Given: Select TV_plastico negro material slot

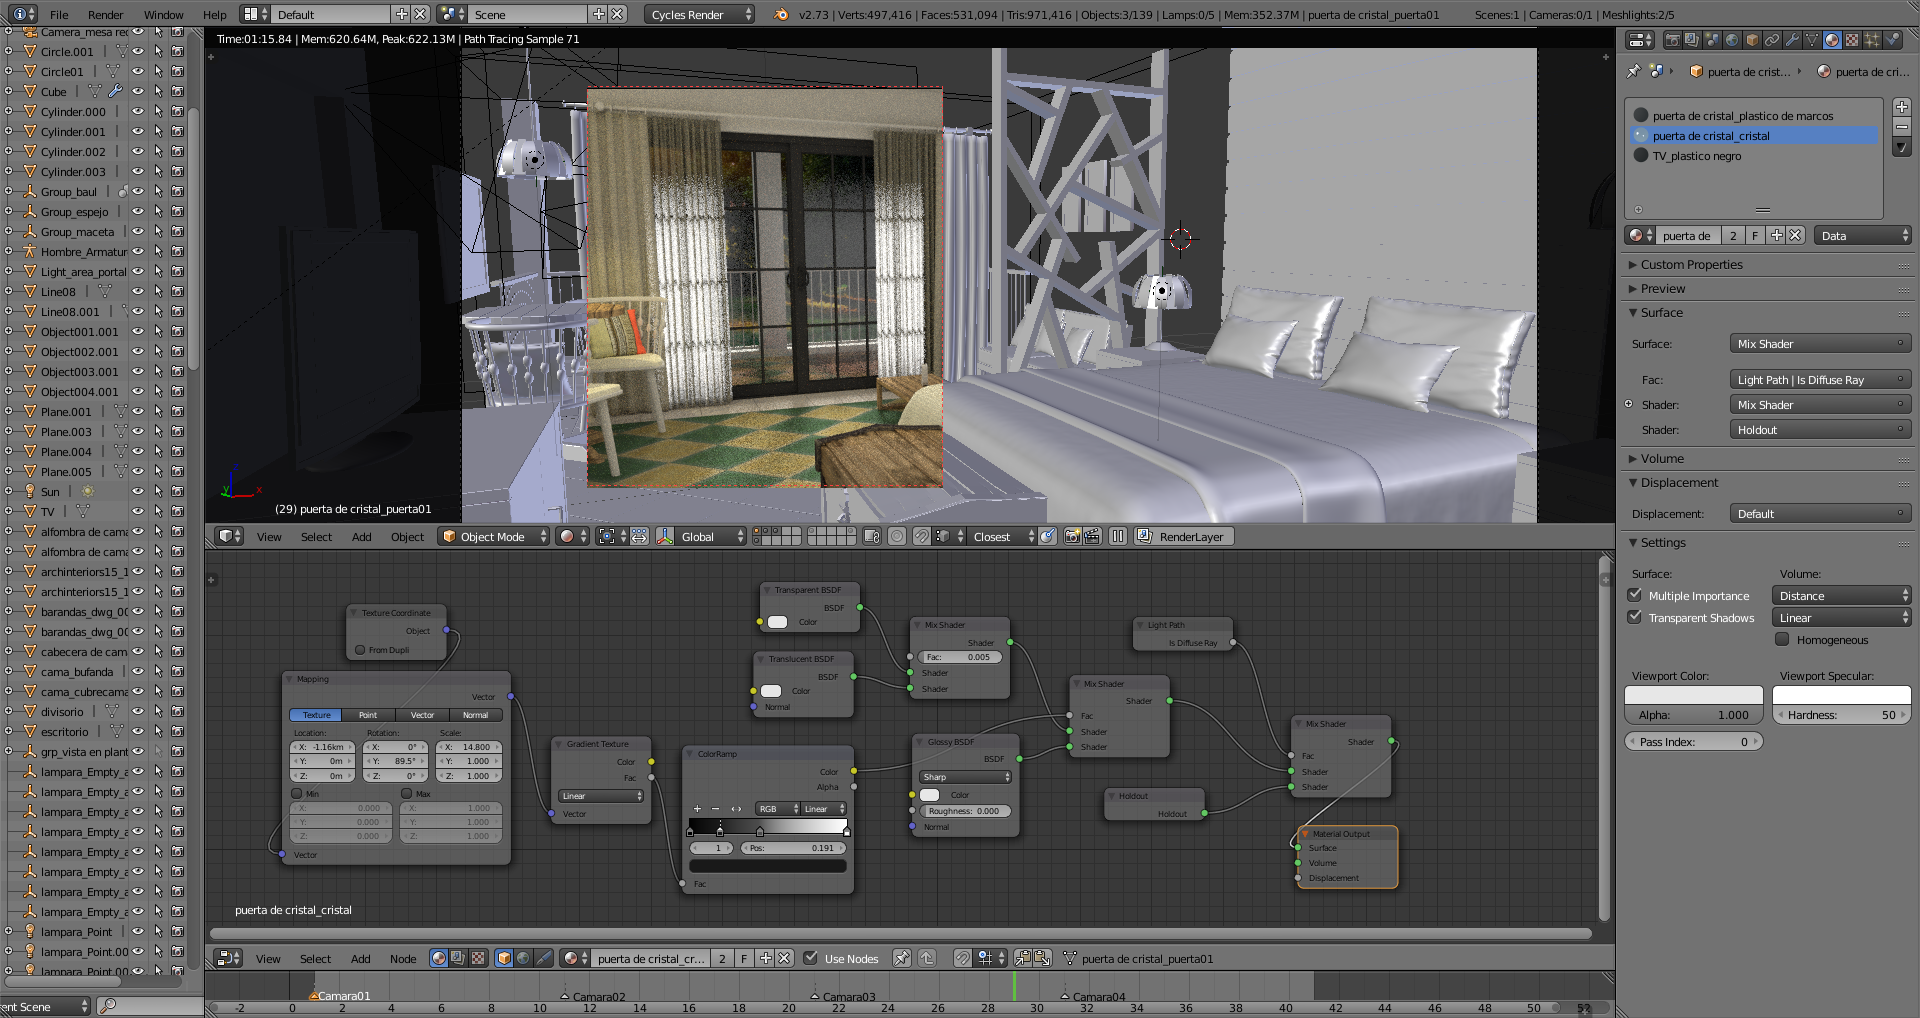Looking at the screenshot, I should click(x=1696, y=156).
